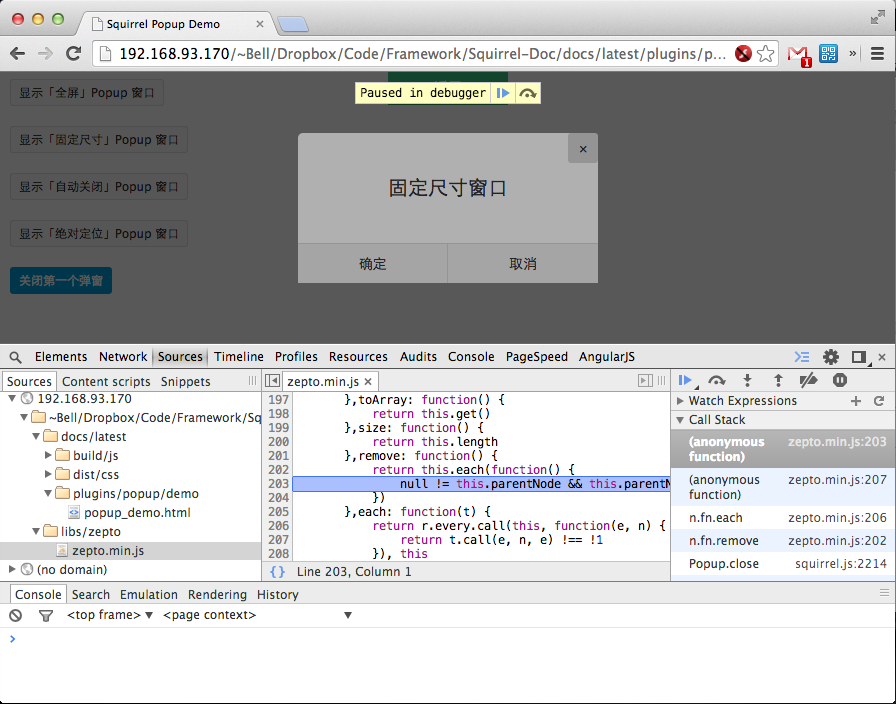Step into next function call

coord(747,380)
